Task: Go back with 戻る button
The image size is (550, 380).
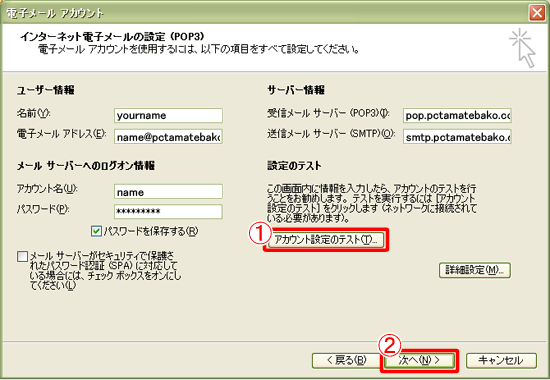Action: [346, 360]
